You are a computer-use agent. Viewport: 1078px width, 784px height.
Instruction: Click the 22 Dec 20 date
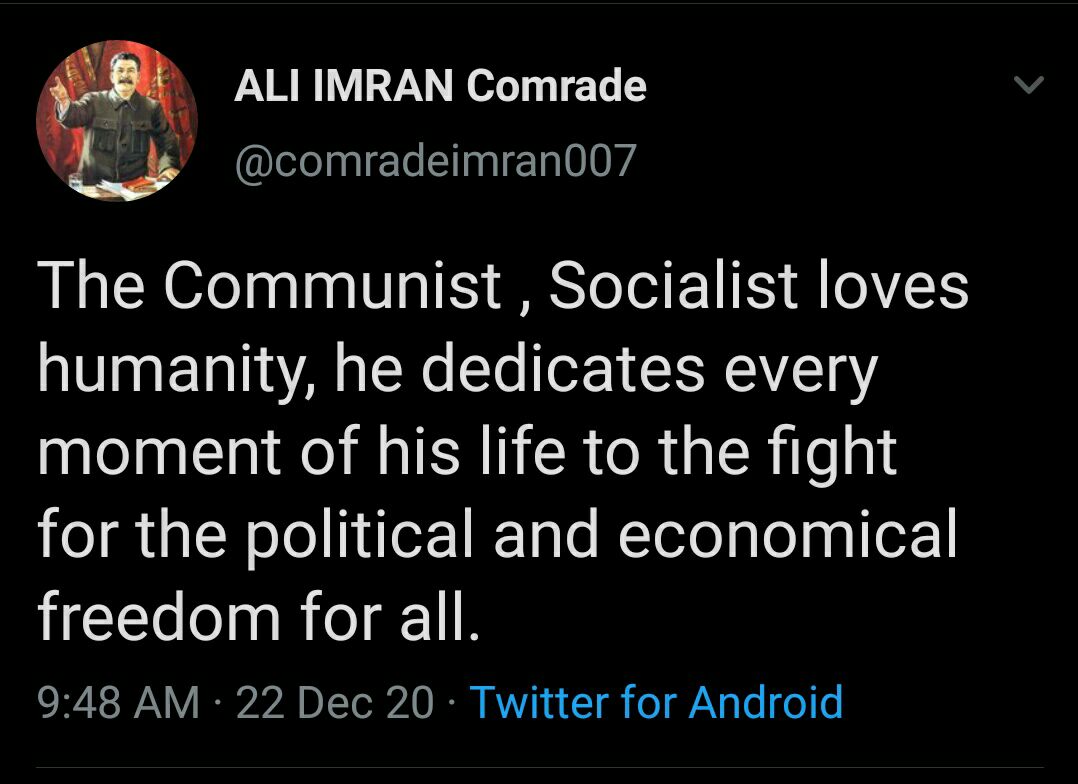coord(335,702)
